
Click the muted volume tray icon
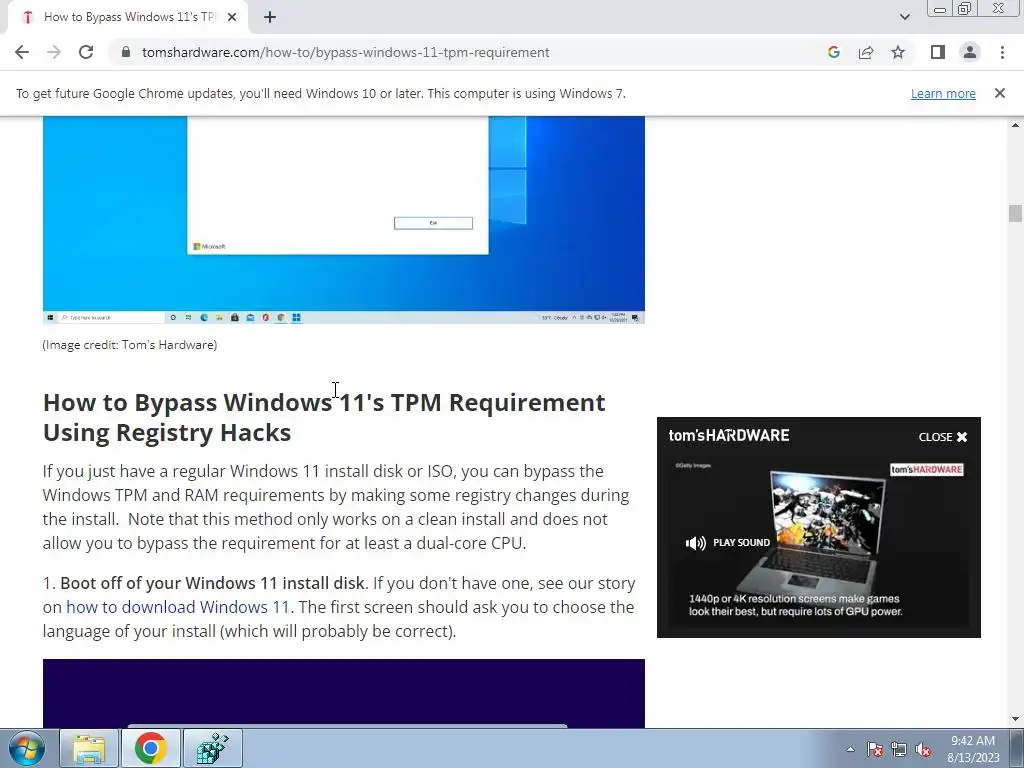click(x=923, y=750)
